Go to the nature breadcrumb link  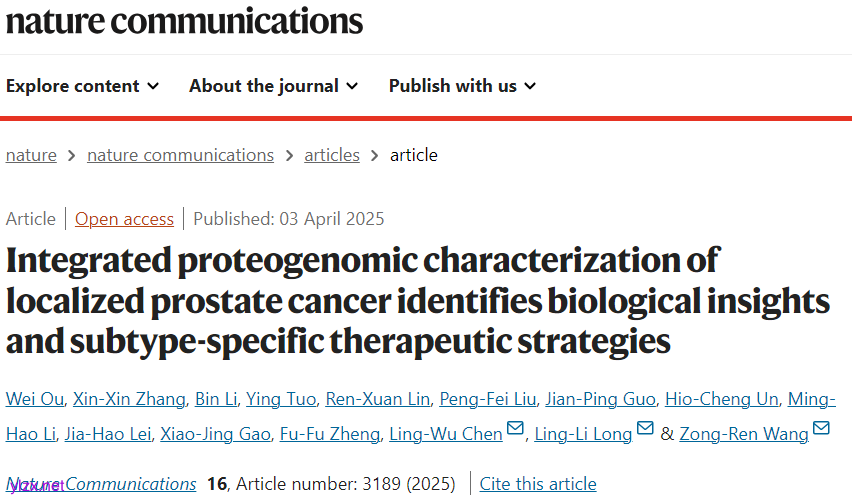tap(31, 155)
